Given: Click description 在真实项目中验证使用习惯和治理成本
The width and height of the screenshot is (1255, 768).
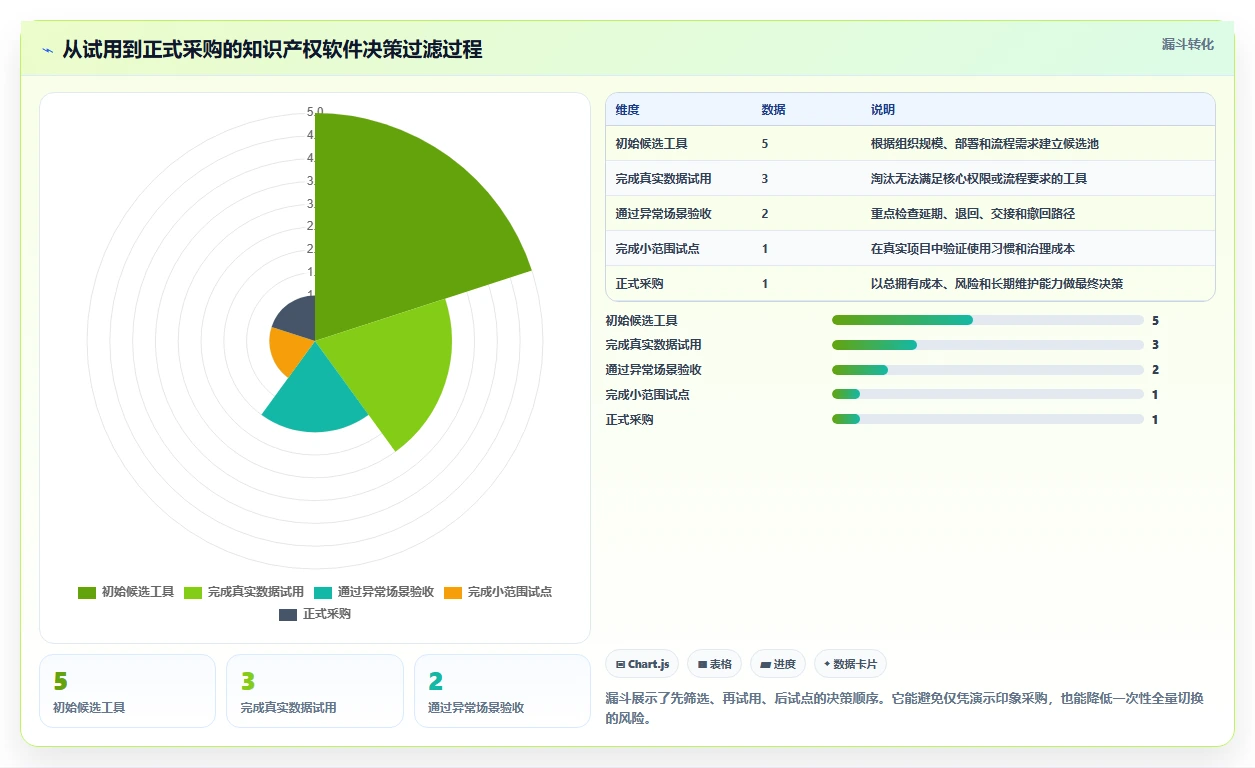Looking at the screenshot, I should 973,249.
